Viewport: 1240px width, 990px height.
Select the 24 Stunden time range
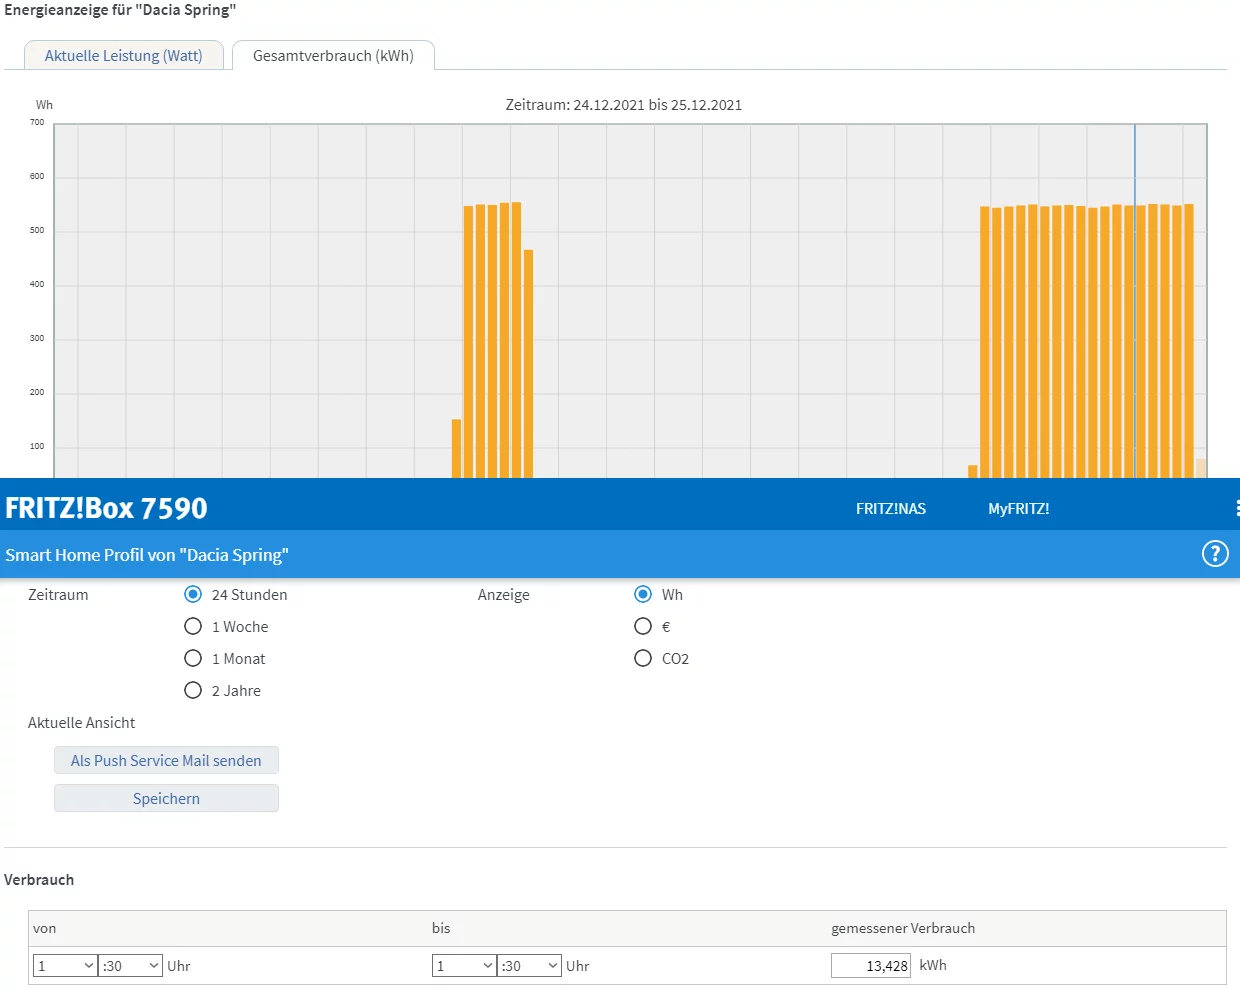tap(193, 594)
